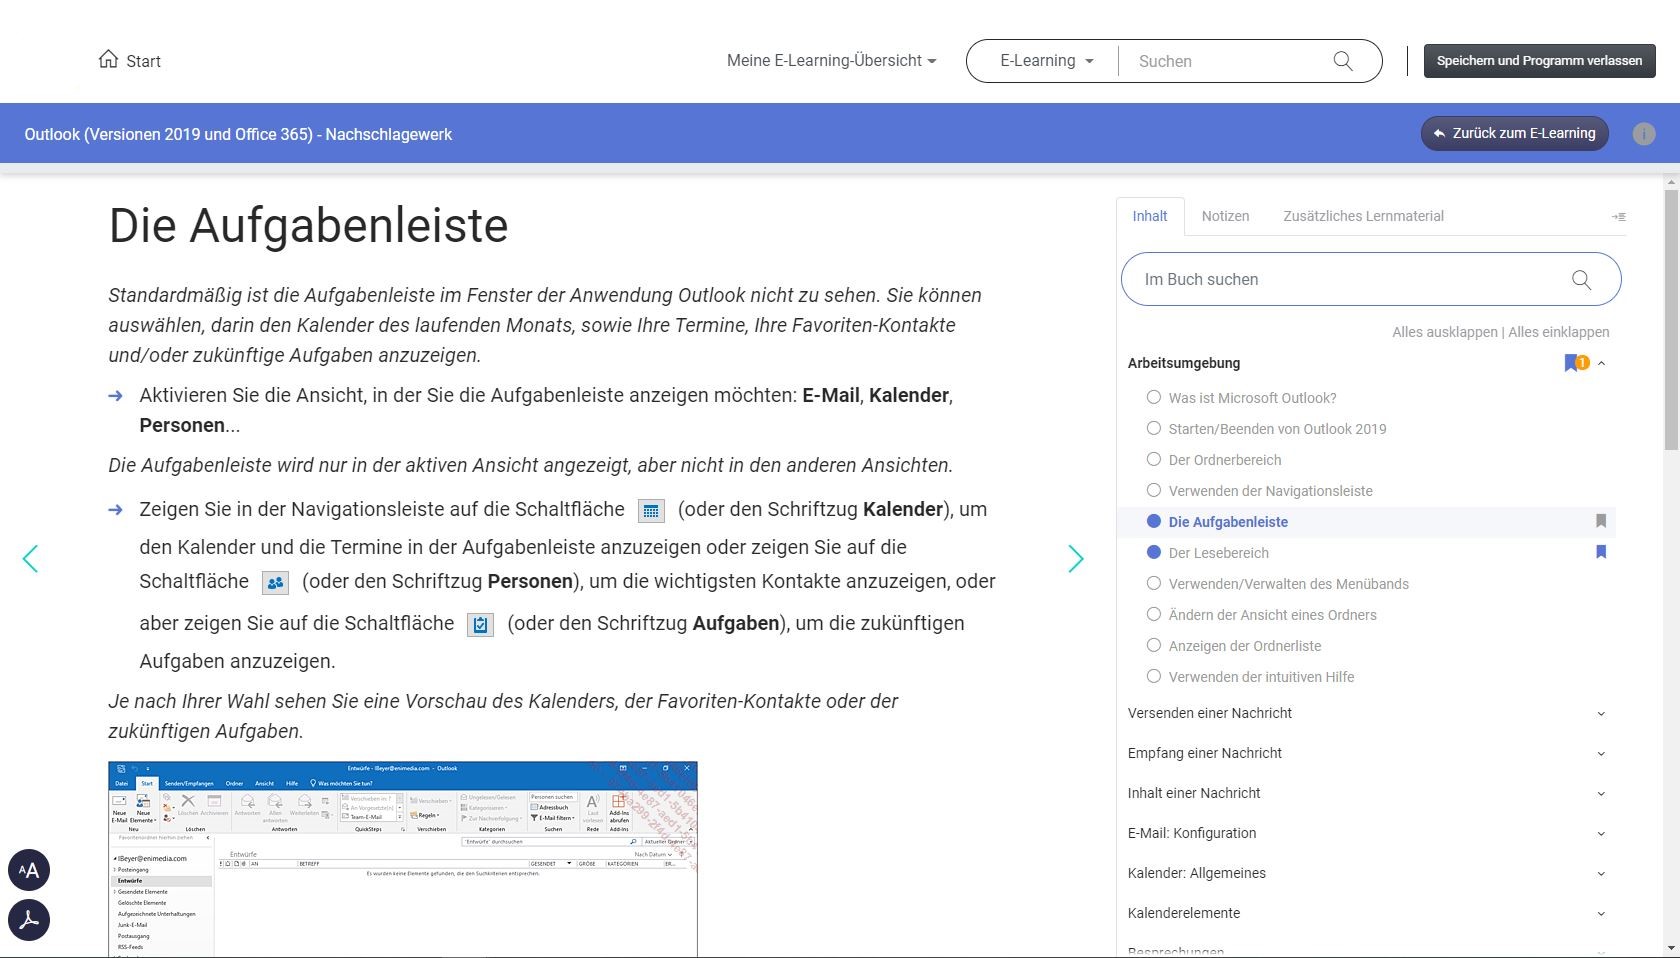The width and height of the screenshot is (1680, 958).
Task: Click the calendar icon in the text
Action: pyautogui.click(x=651, y=511)
